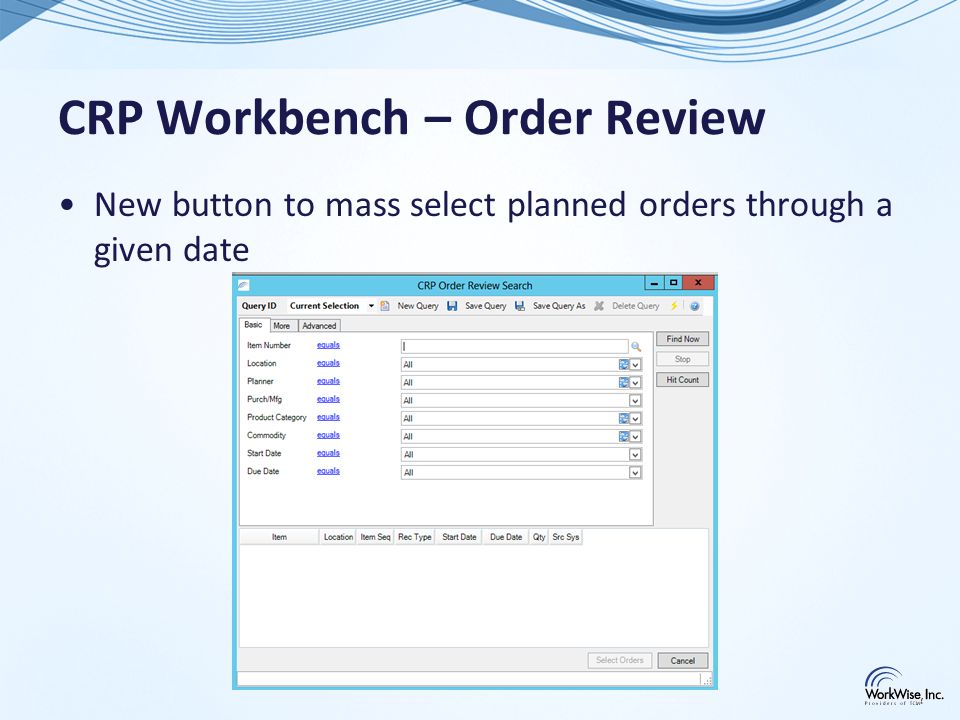
Task: Click the equals link for Item Number
Action: click(x=328, y=345)
